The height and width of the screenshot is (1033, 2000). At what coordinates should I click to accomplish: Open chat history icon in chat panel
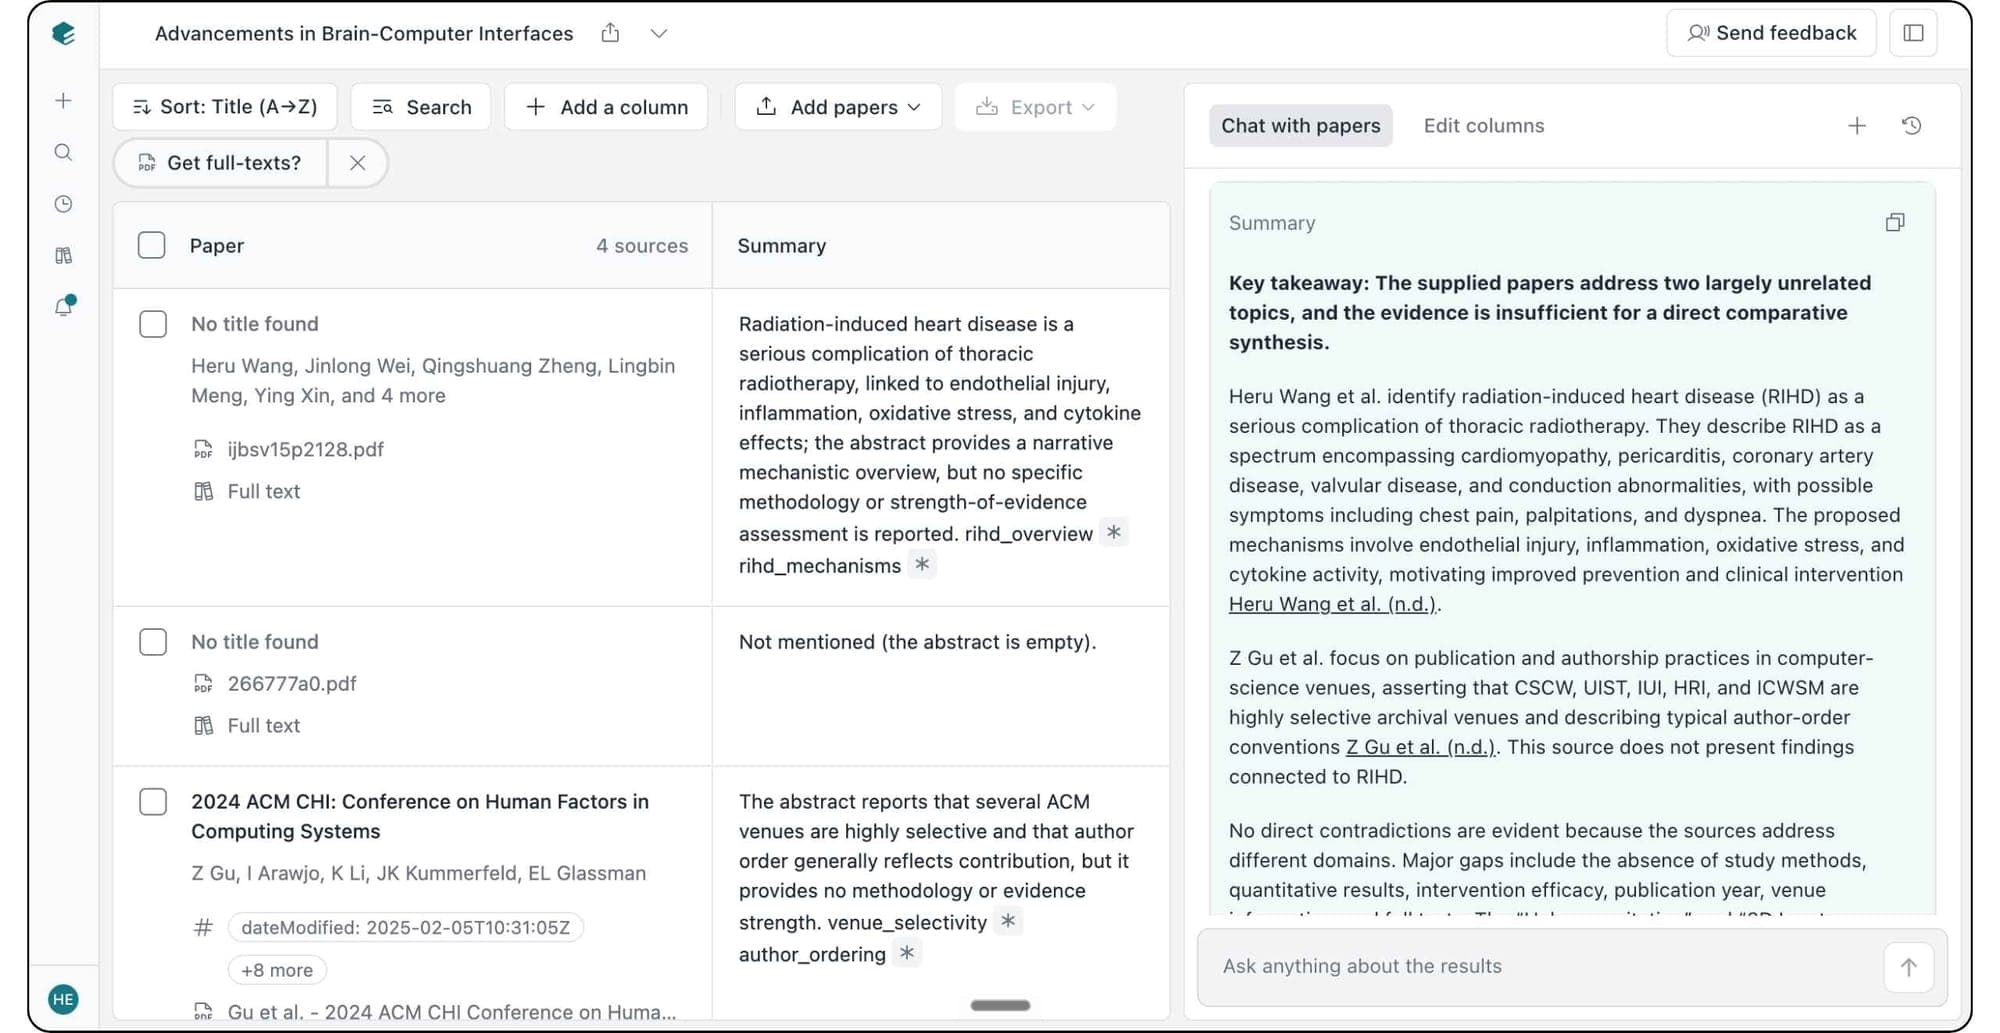pos(1911,126)
